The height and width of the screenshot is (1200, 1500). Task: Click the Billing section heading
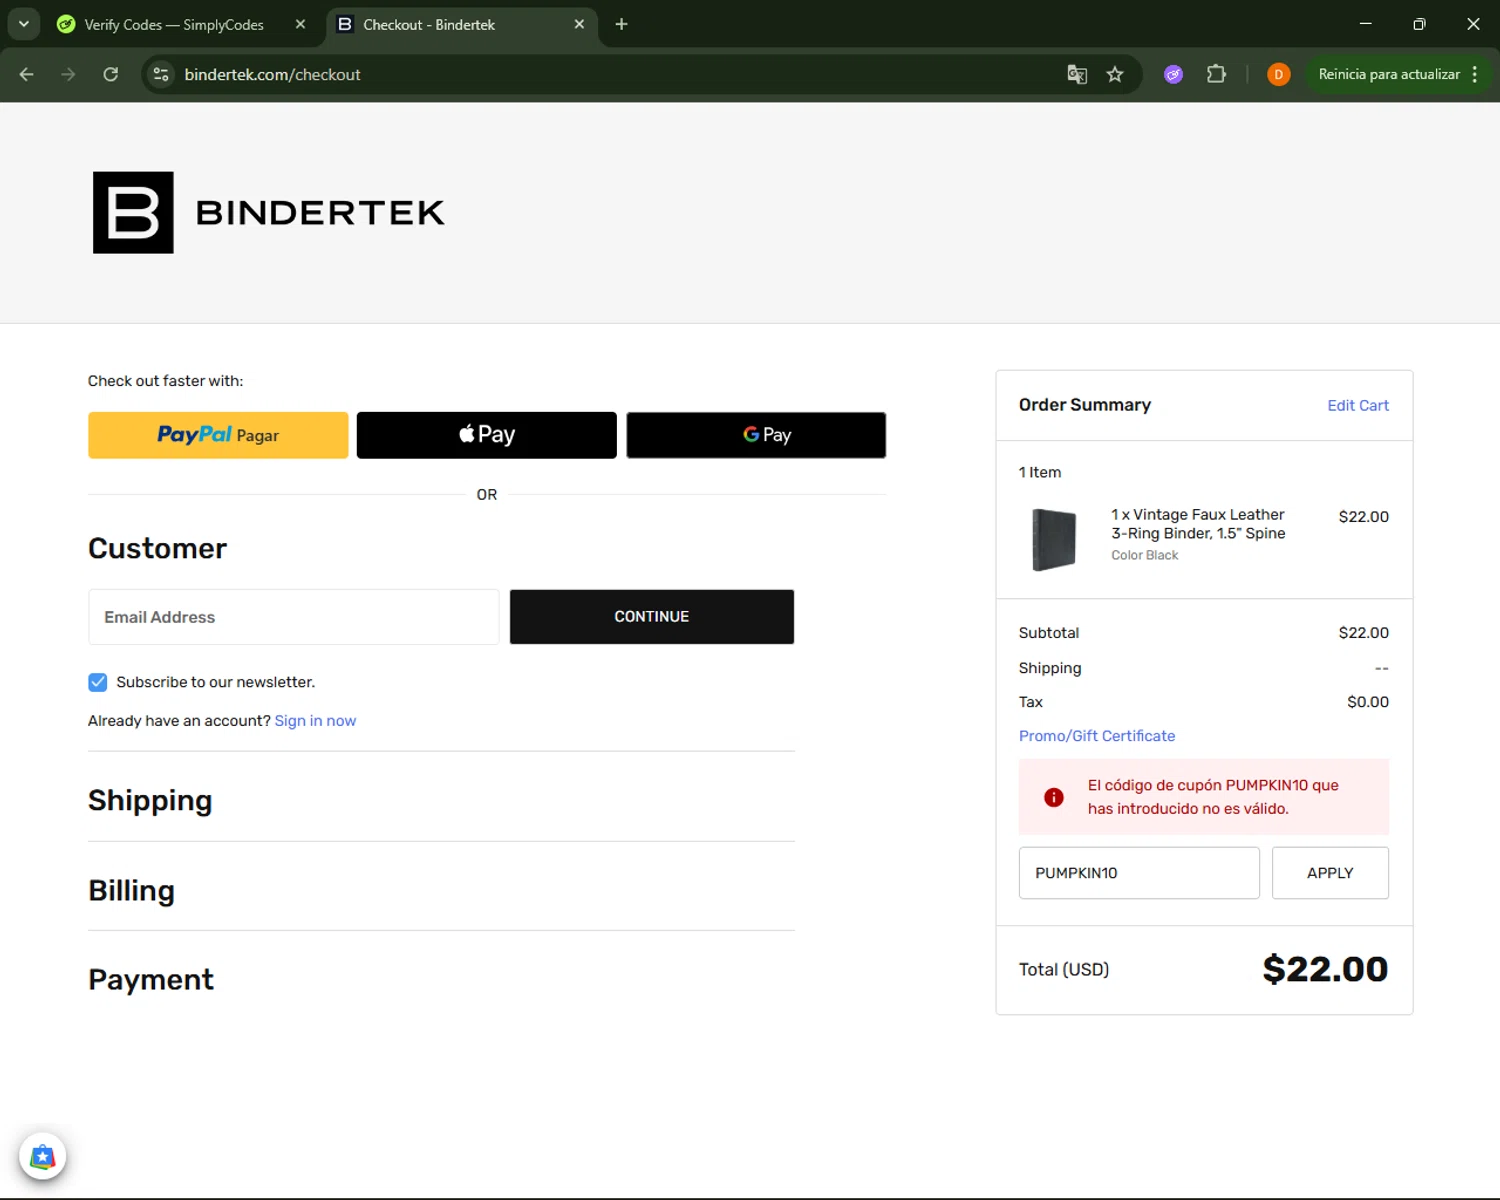point(131,890)
